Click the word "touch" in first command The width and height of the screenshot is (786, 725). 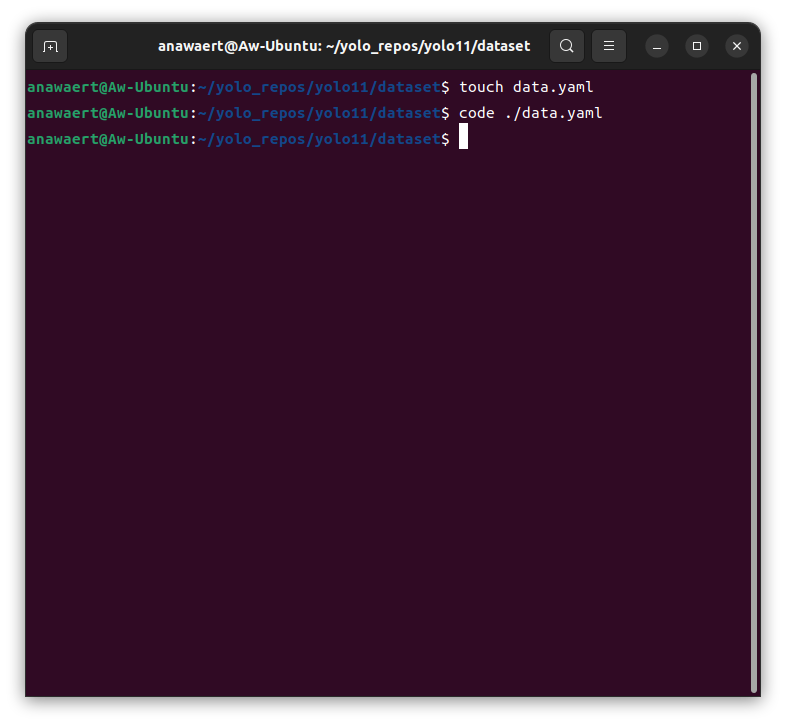[481, 87]
